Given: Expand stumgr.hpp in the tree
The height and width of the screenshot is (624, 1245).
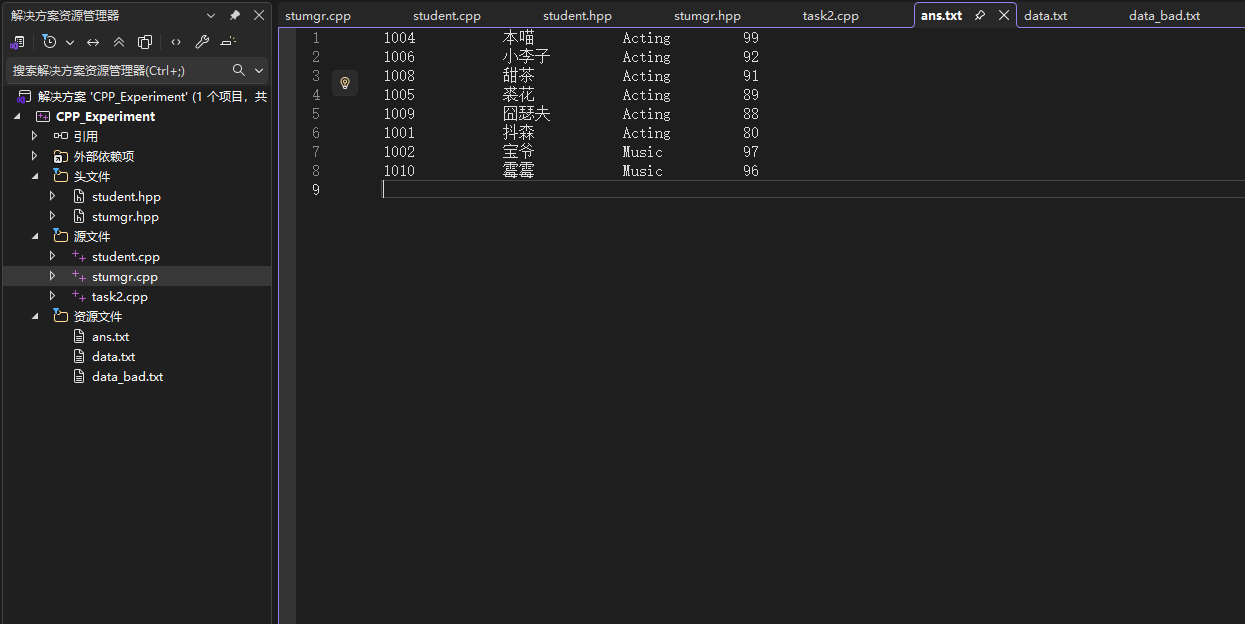Looking at the screenshot, I should [53, 216].
